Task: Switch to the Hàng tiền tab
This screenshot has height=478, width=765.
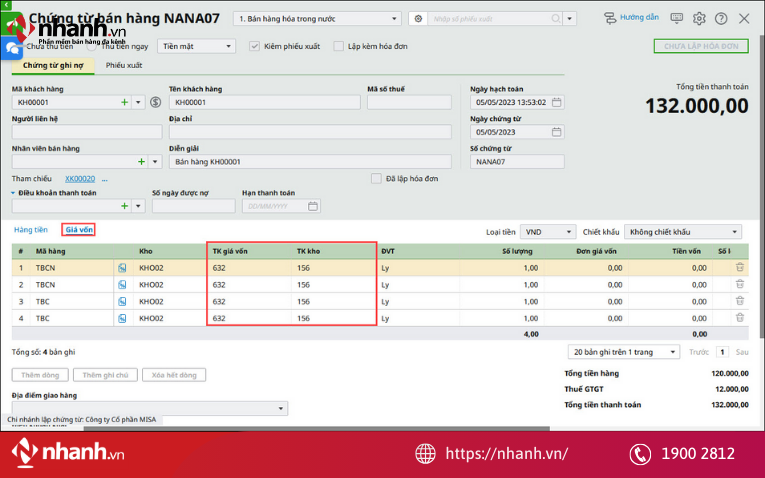Action: point(31,230)
